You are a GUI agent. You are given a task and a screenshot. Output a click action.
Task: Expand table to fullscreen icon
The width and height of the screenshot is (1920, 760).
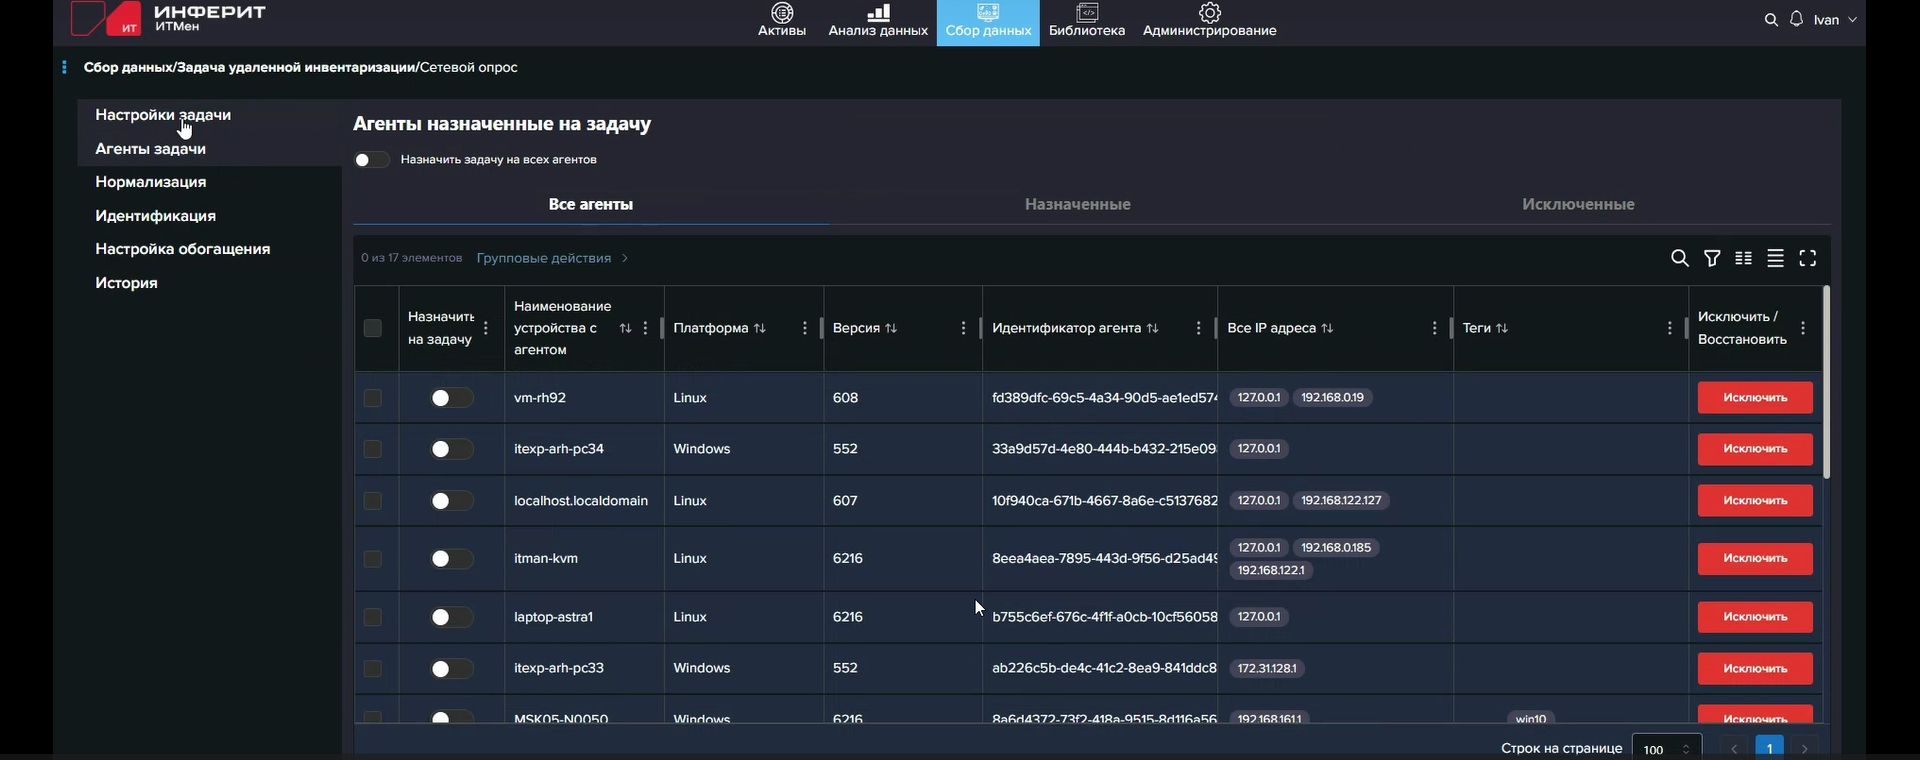[x=1808, y=259]
